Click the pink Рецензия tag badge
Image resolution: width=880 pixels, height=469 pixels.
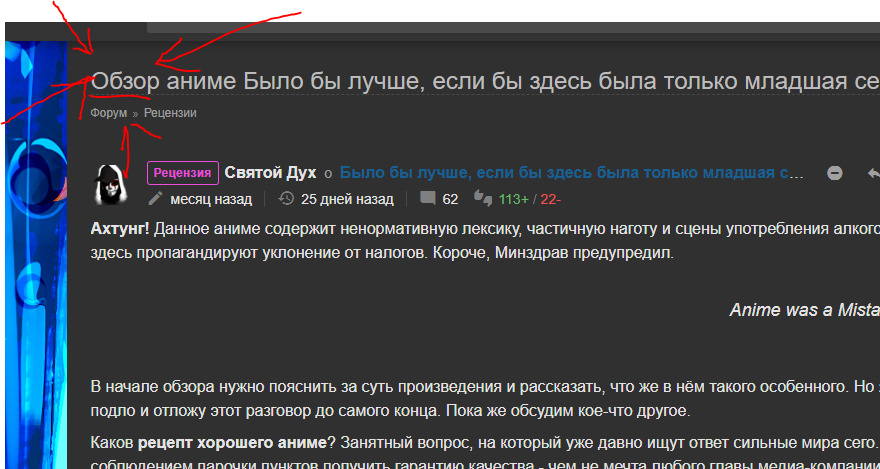pos(183,172)
